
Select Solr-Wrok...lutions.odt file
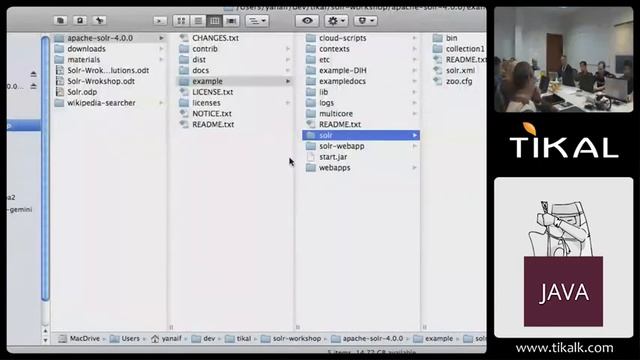pyautogui.click(x=109, y=70)
